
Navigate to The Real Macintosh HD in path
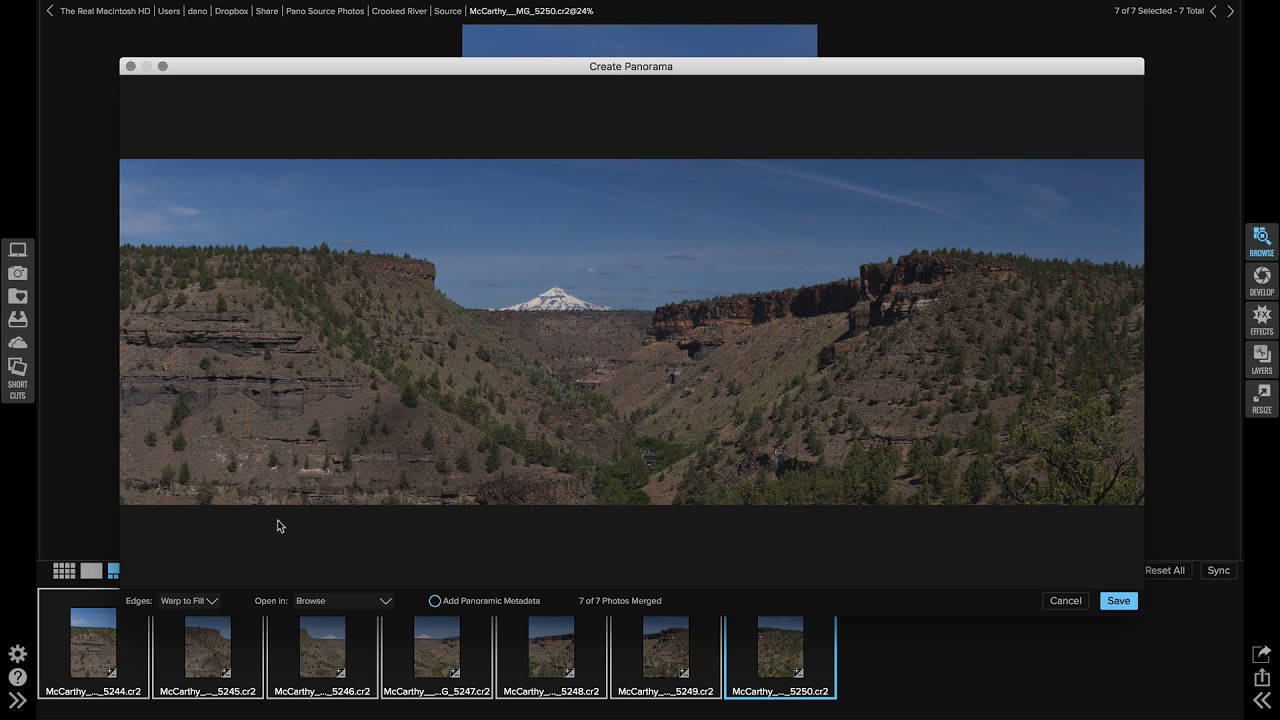point(105,11)
